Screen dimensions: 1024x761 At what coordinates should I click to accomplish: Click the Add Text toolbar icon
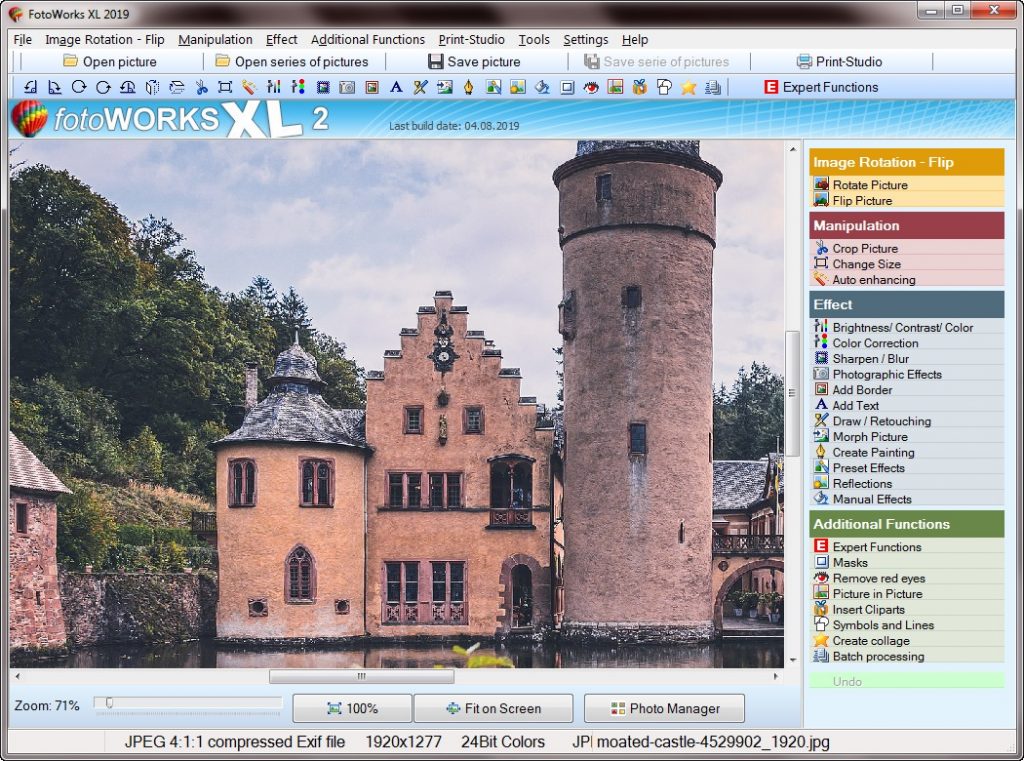395,87
